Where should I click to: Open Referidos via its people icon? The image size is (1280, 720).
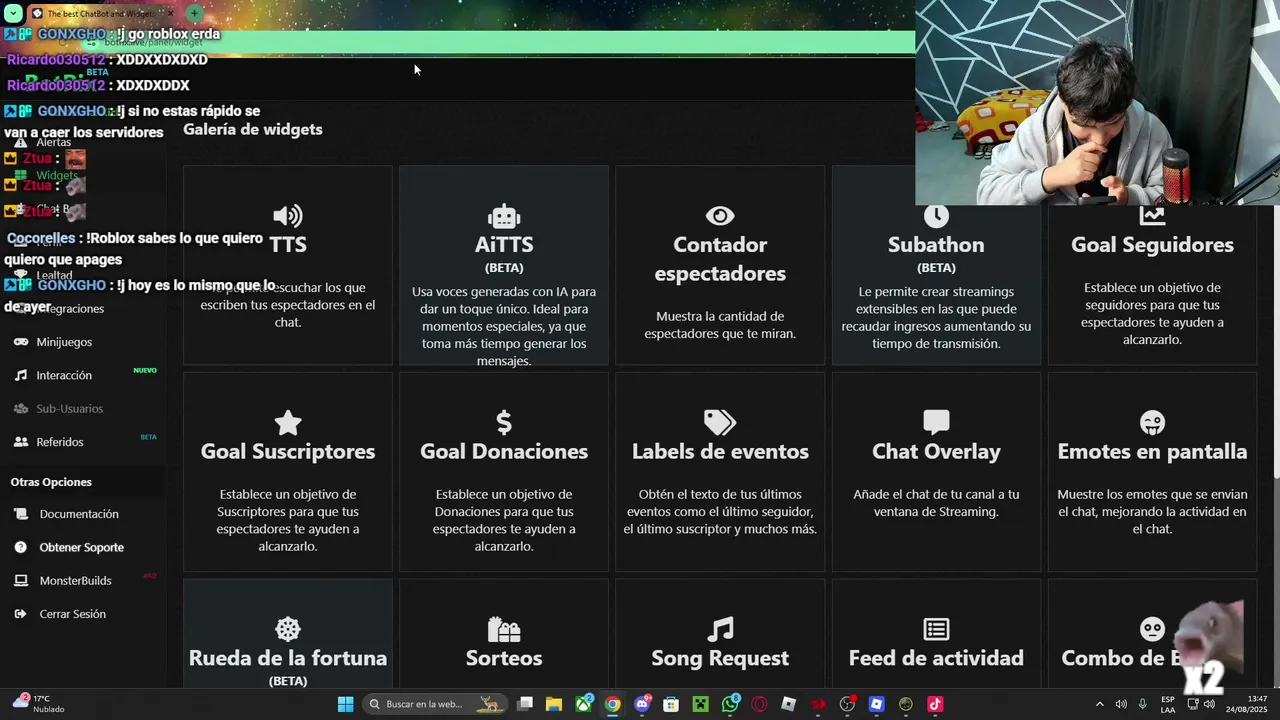pos(20,442)
